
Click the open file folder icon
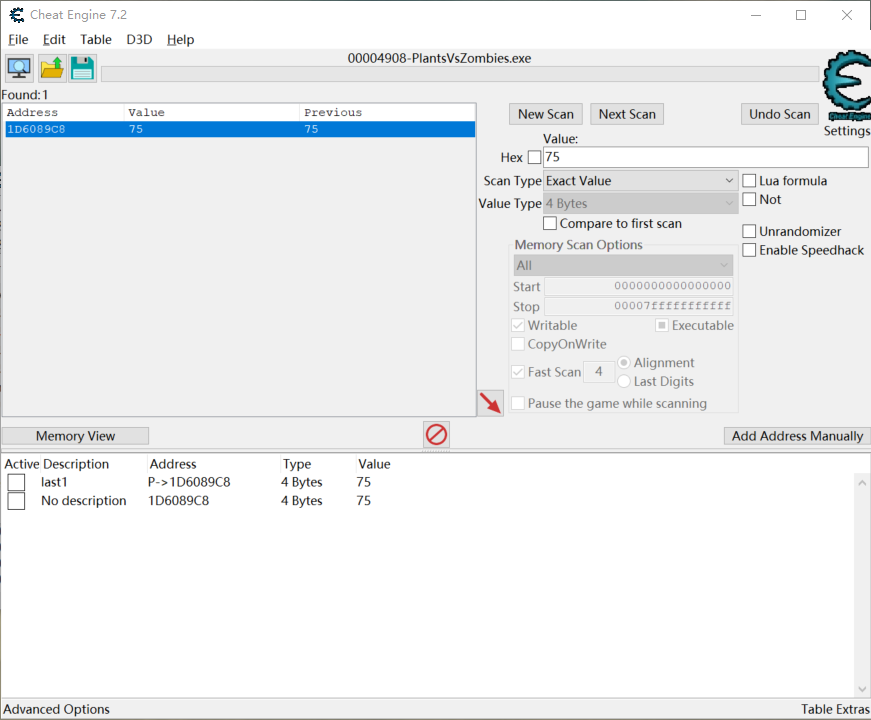point(52,68)
